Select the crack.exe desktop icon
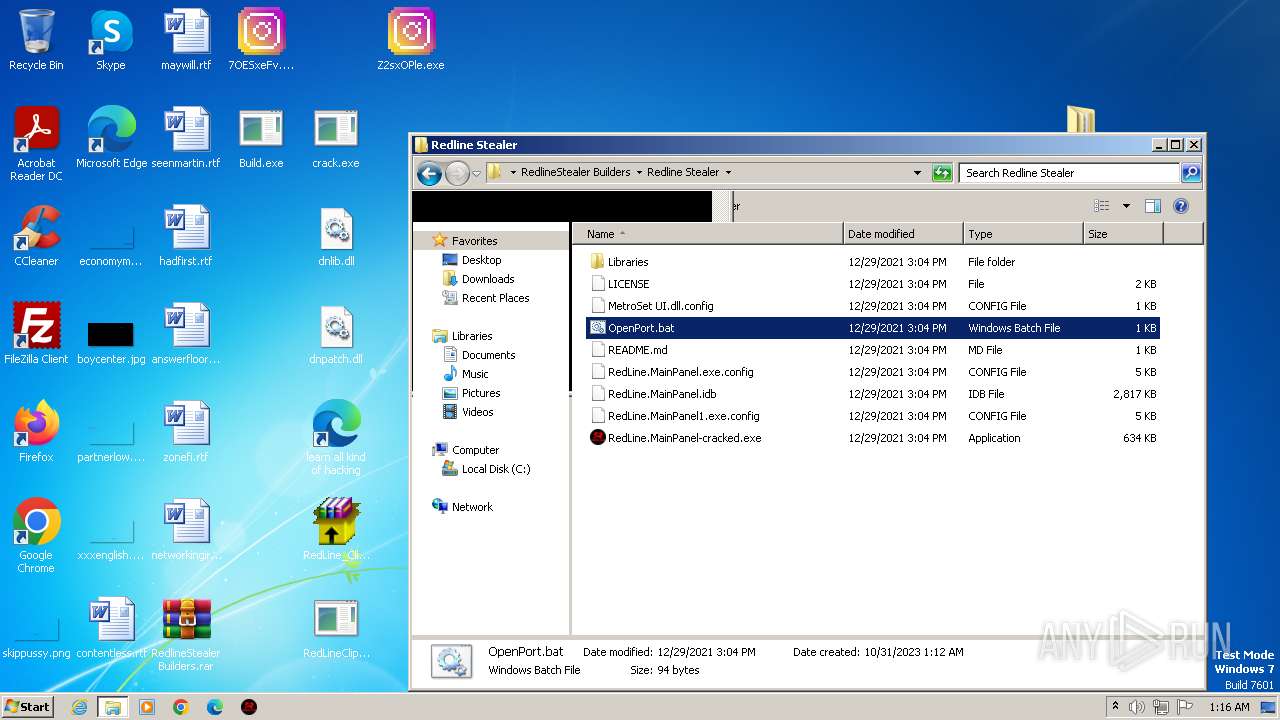1280x720 pixels. (336, 138)
